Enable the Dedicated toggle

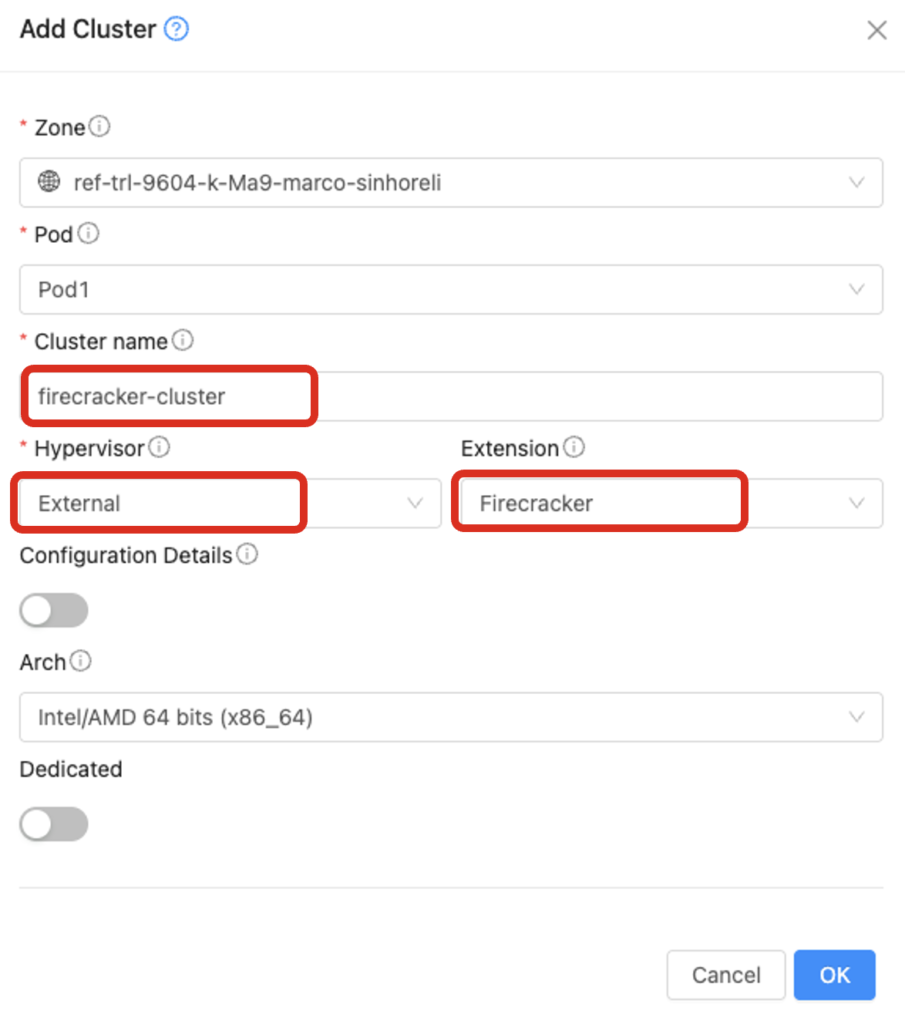tap(53, 823)
